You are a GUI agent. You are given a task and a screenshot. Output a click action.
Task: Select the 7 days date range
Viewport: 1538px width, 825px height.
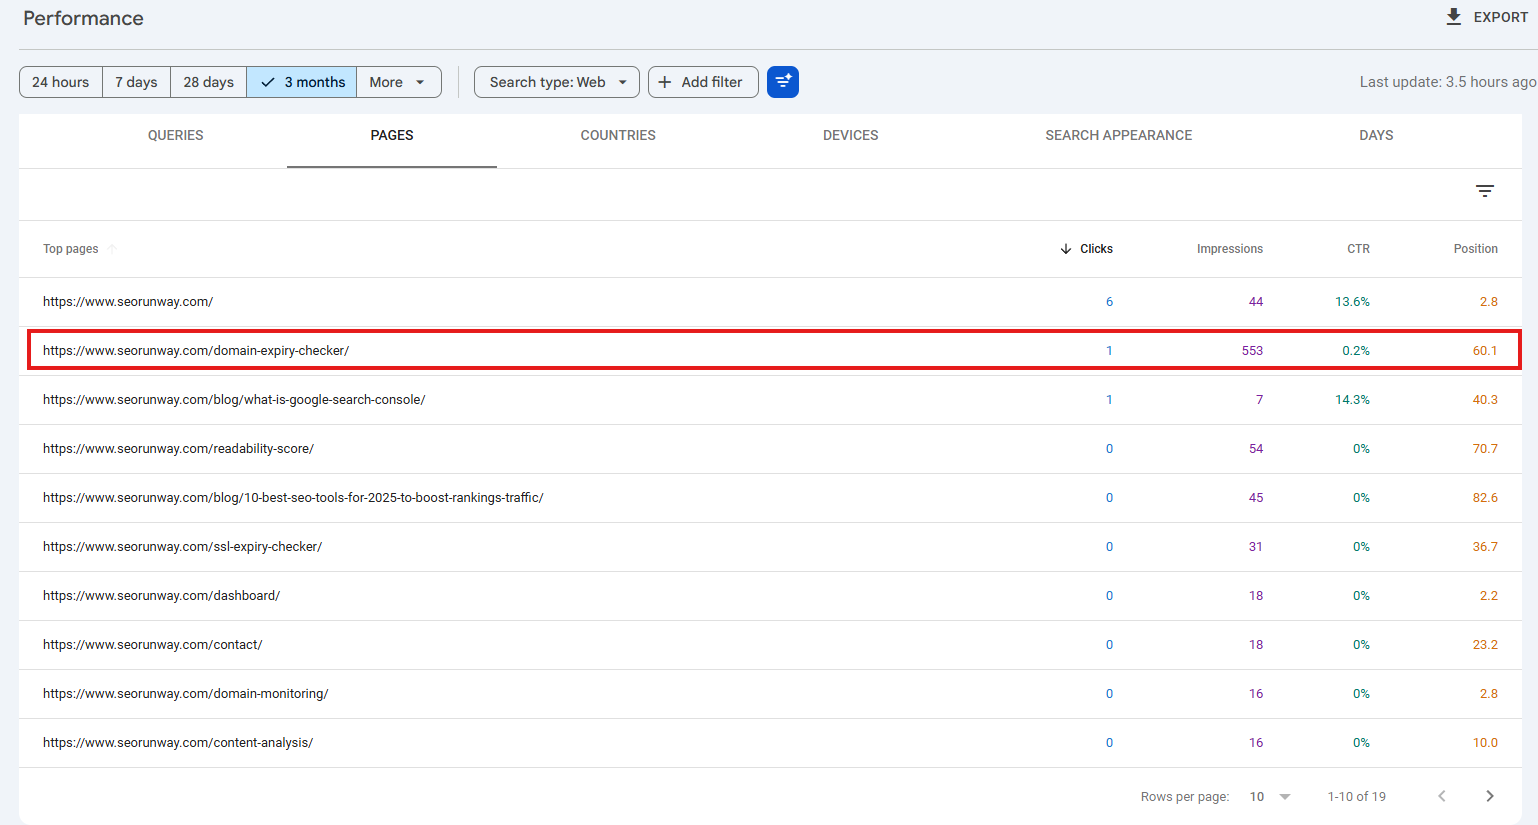(x=136, y=82)
